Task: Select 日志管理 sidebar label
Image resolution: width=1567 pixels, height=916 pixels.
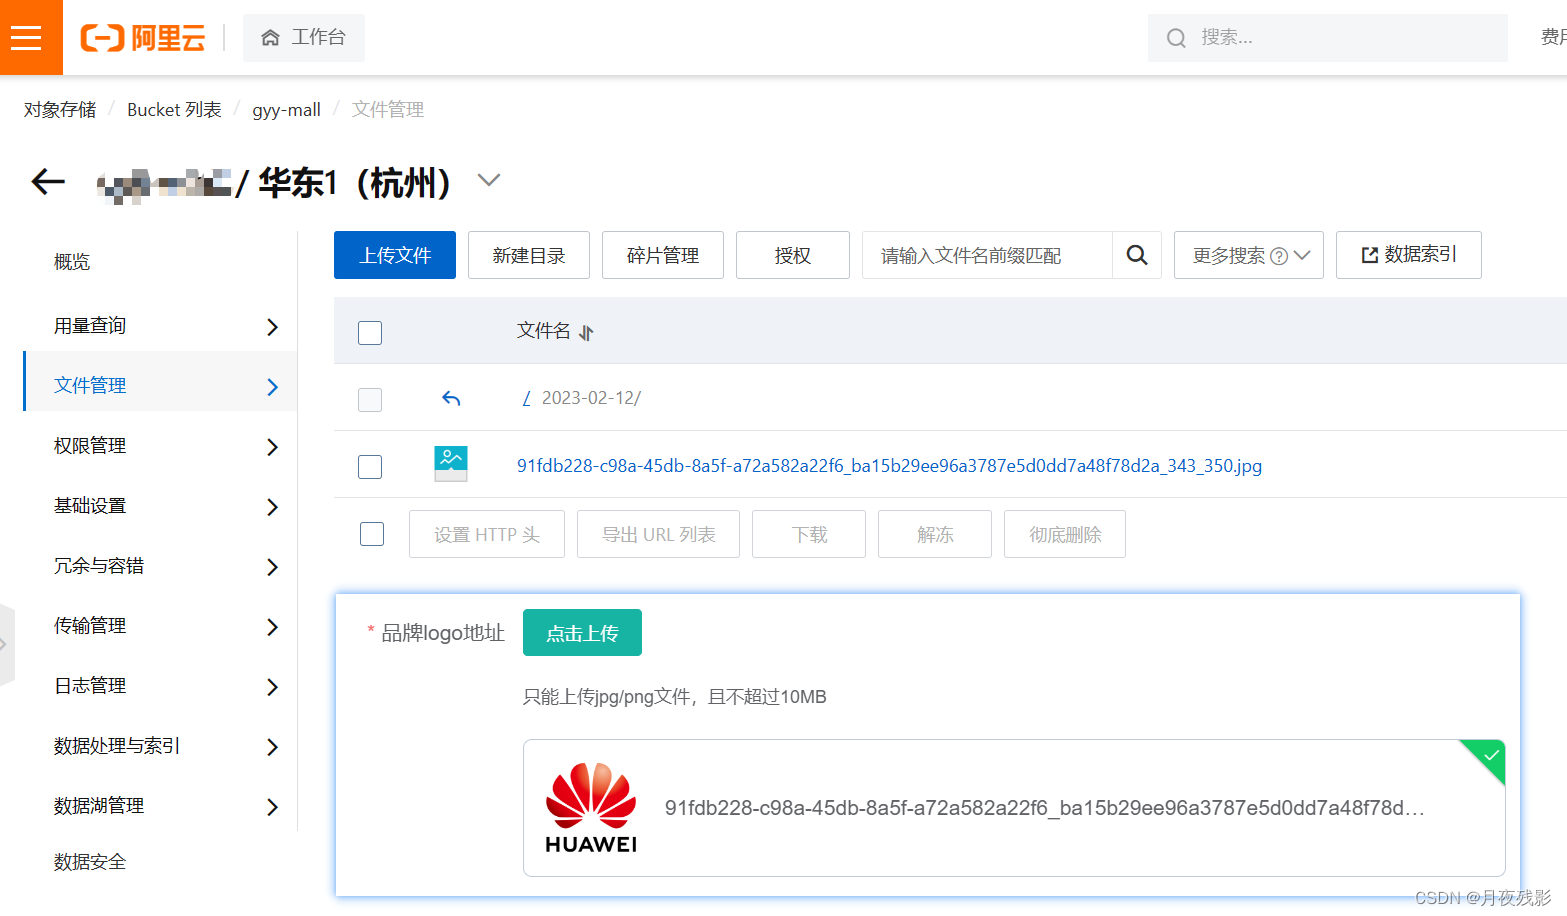Action: pos(90,686)
